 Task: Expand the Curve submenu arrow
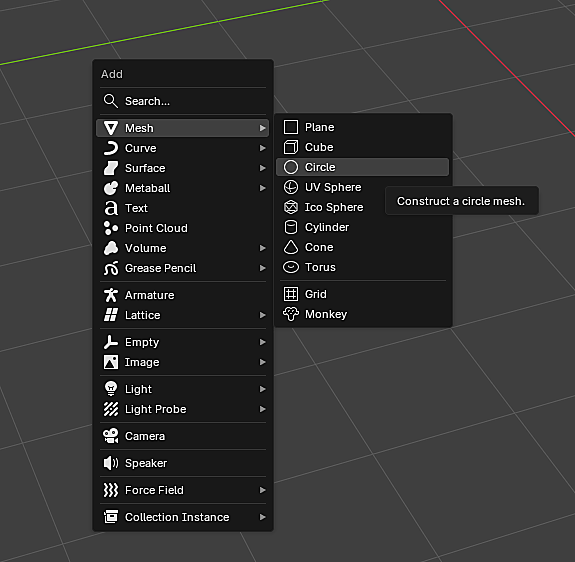tap(263, 148)
